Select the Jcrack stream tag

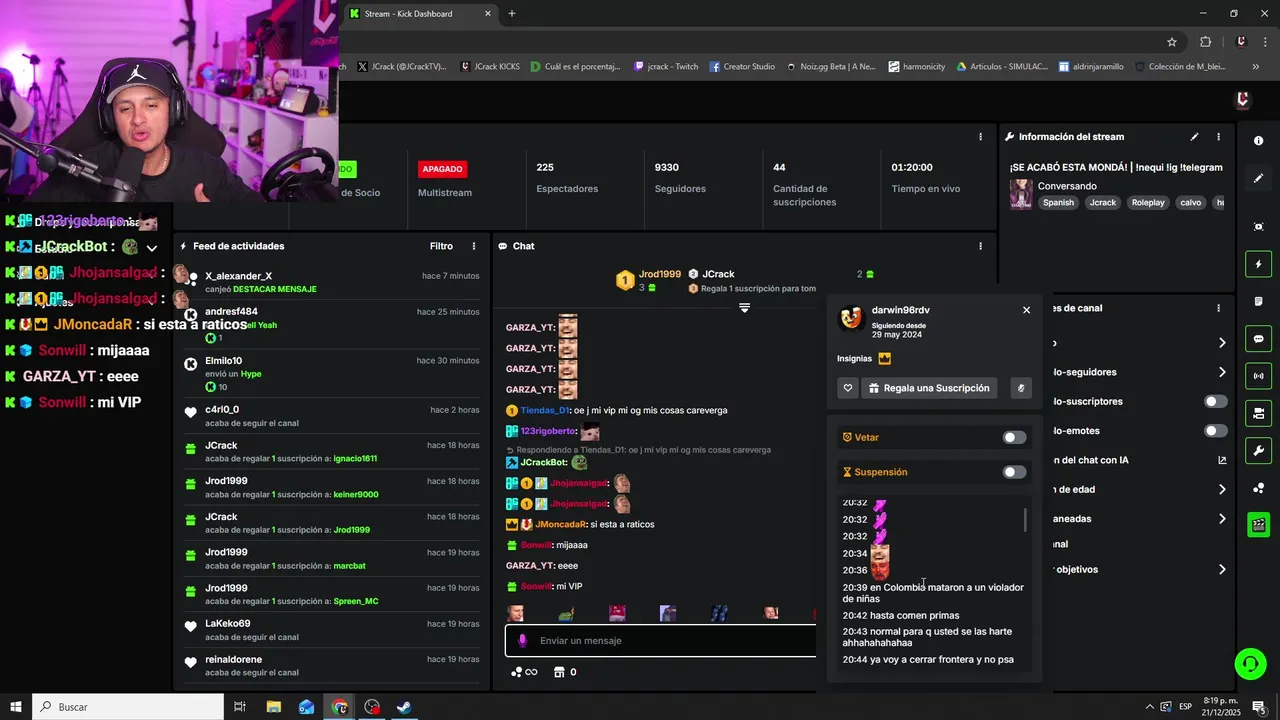(1102, 202)
